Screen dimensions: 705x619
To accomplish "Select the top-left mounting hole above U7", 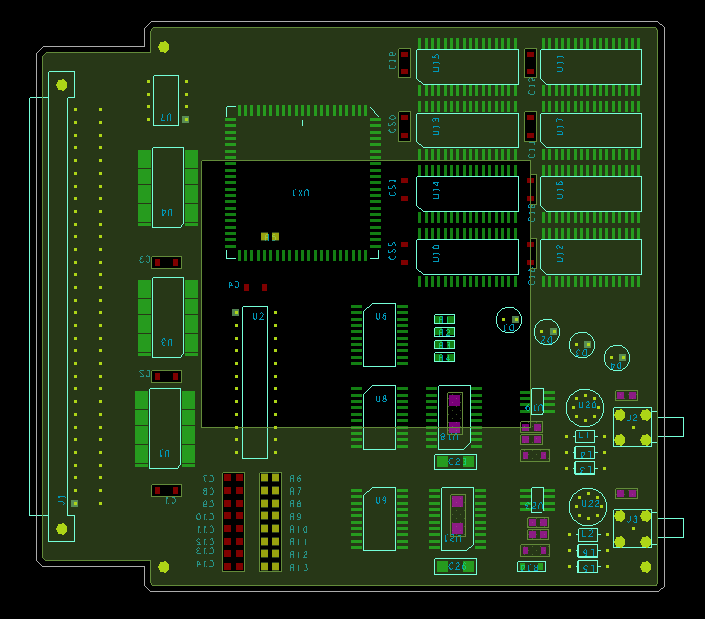I will 164,47.
